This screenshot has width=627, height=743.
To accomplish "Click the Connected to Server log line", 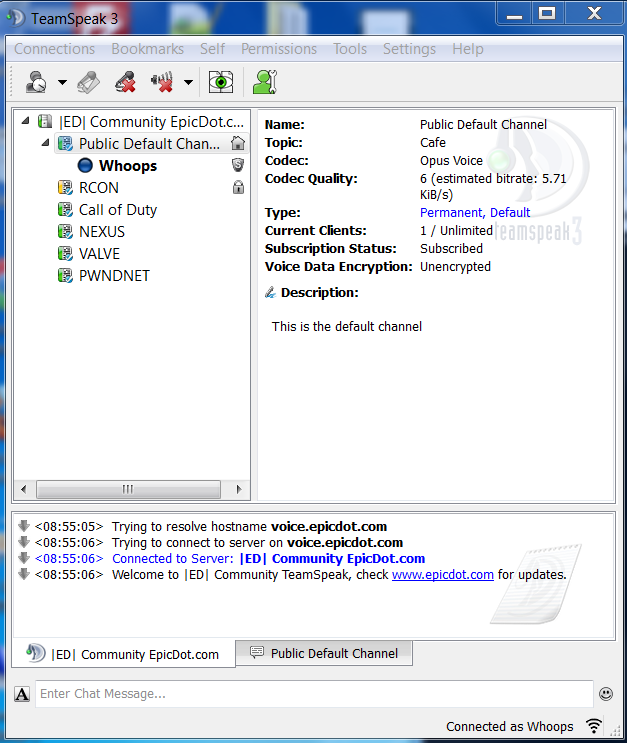I will coord(268,559).
